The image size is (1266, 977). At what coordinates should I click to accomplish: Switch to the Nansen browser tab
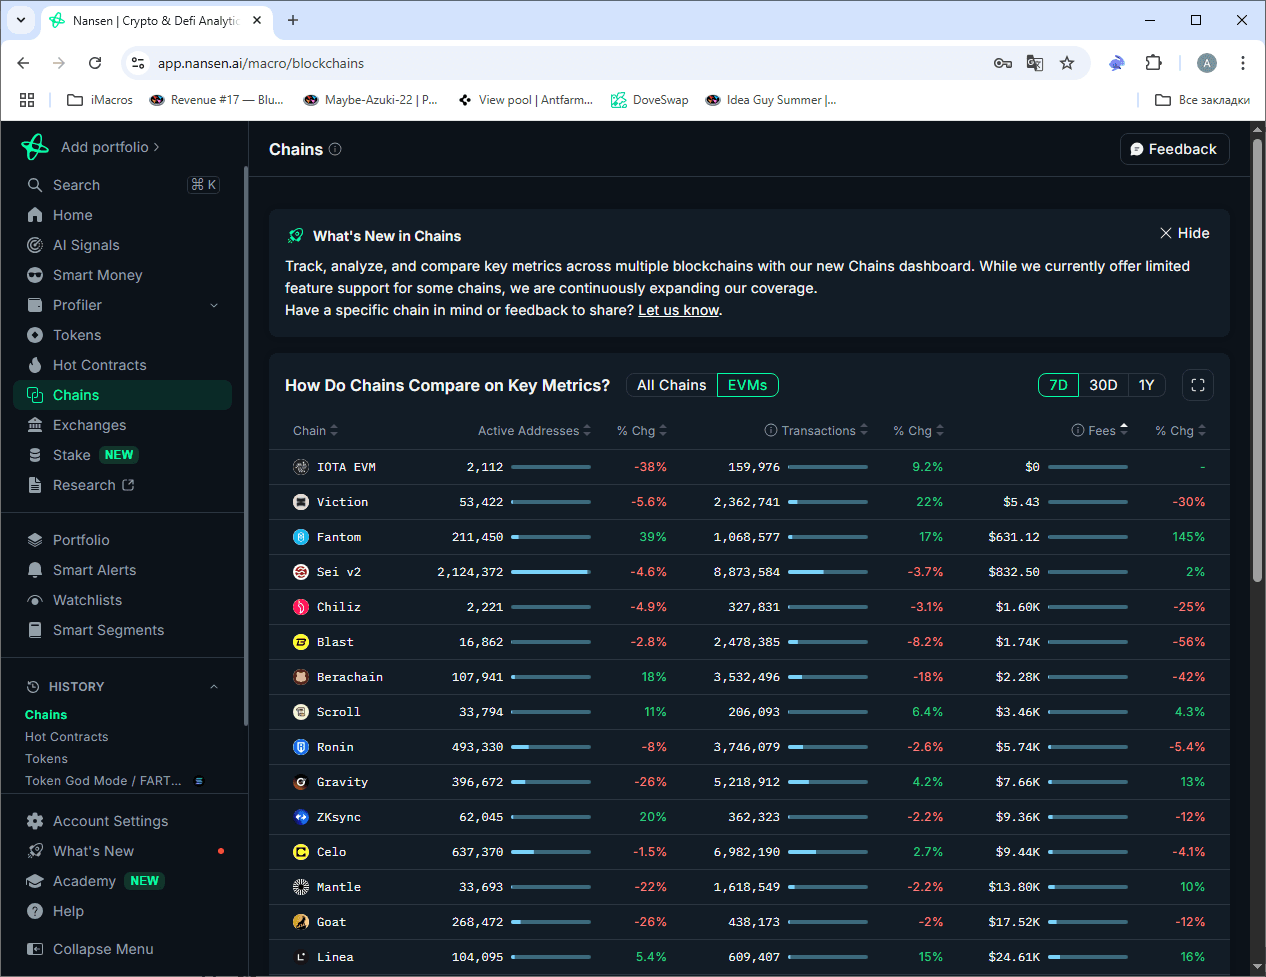click(155, 20)
